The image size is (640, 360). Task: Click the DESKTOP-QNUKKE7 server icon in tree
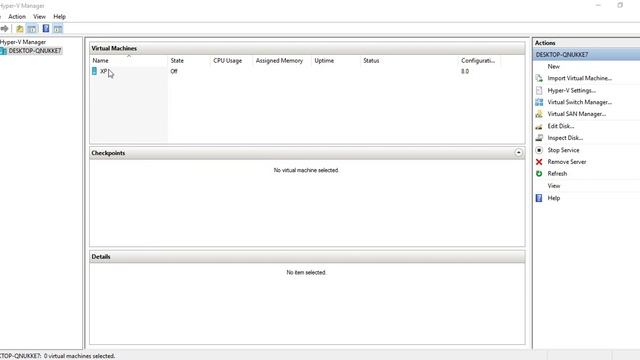tap(3, 51)
